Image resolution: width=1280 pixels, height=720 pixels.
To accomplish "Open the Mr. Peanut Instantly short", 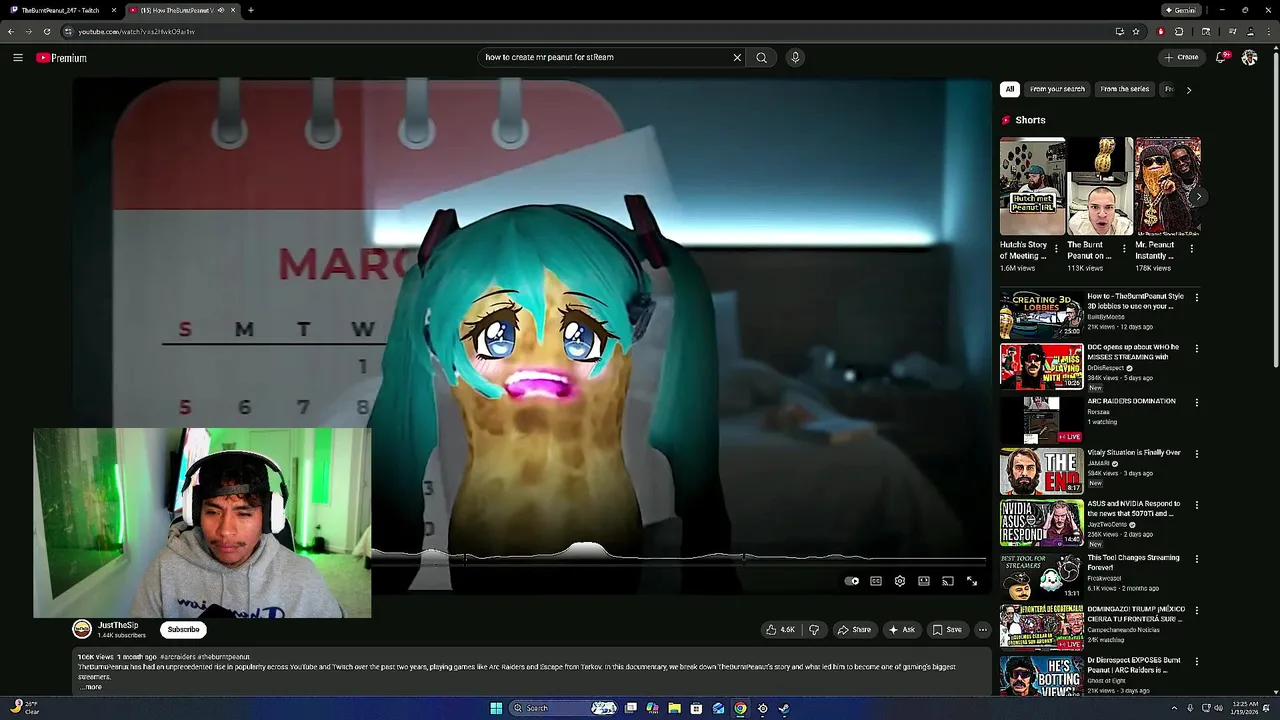I will pyautogui.click(x=1168, y=186).
